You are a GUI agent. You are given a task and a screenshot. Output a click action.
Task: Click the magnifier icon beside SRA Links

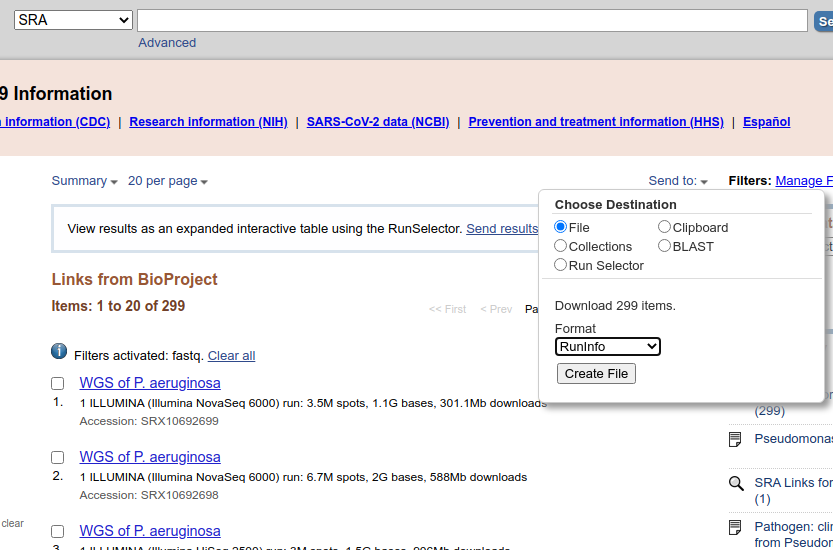pyautogui.click(x=736, y=484)
